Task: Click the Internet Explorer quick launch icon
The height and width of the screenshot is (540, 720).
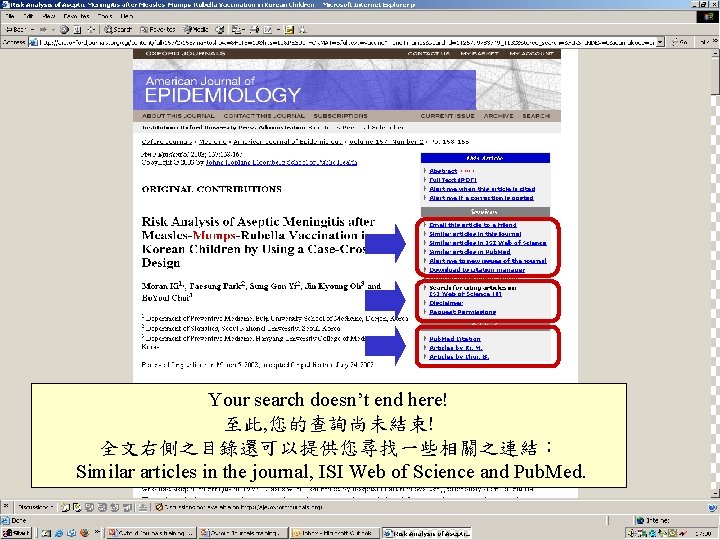Action: coord(59,533)
